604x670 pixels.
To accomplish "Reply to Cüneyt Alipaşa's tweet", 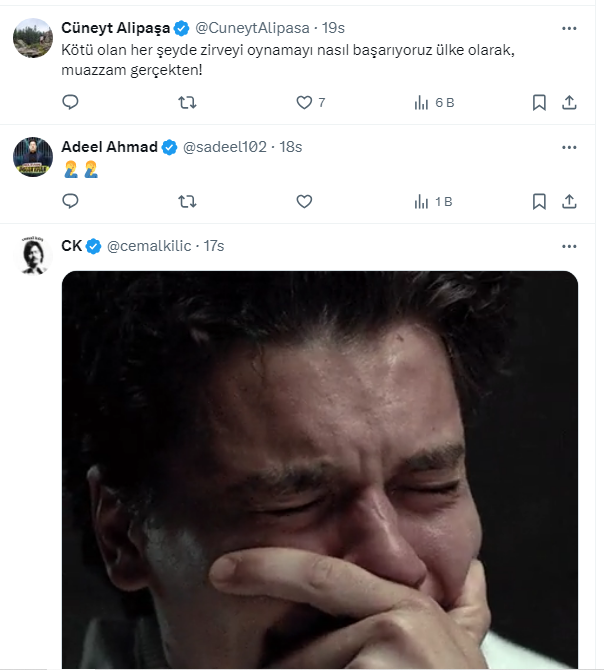I will pyautogui.click(x=70, y=102).
